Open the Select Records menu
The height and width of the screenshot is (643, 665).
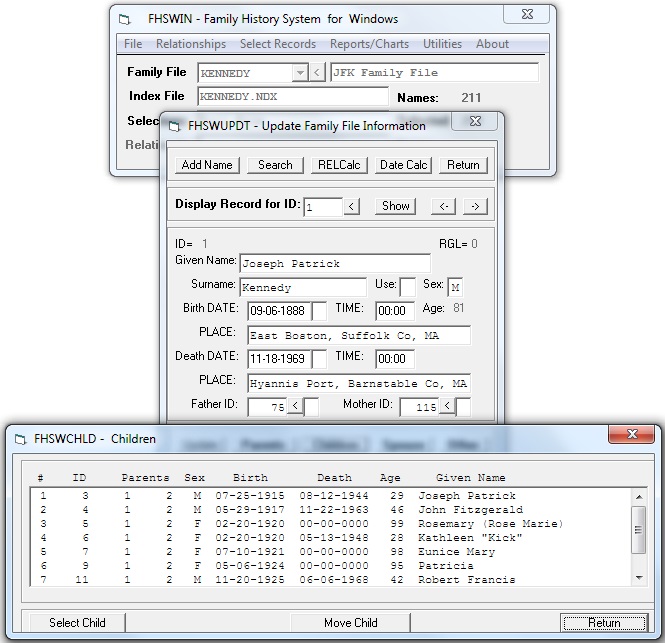278,44
